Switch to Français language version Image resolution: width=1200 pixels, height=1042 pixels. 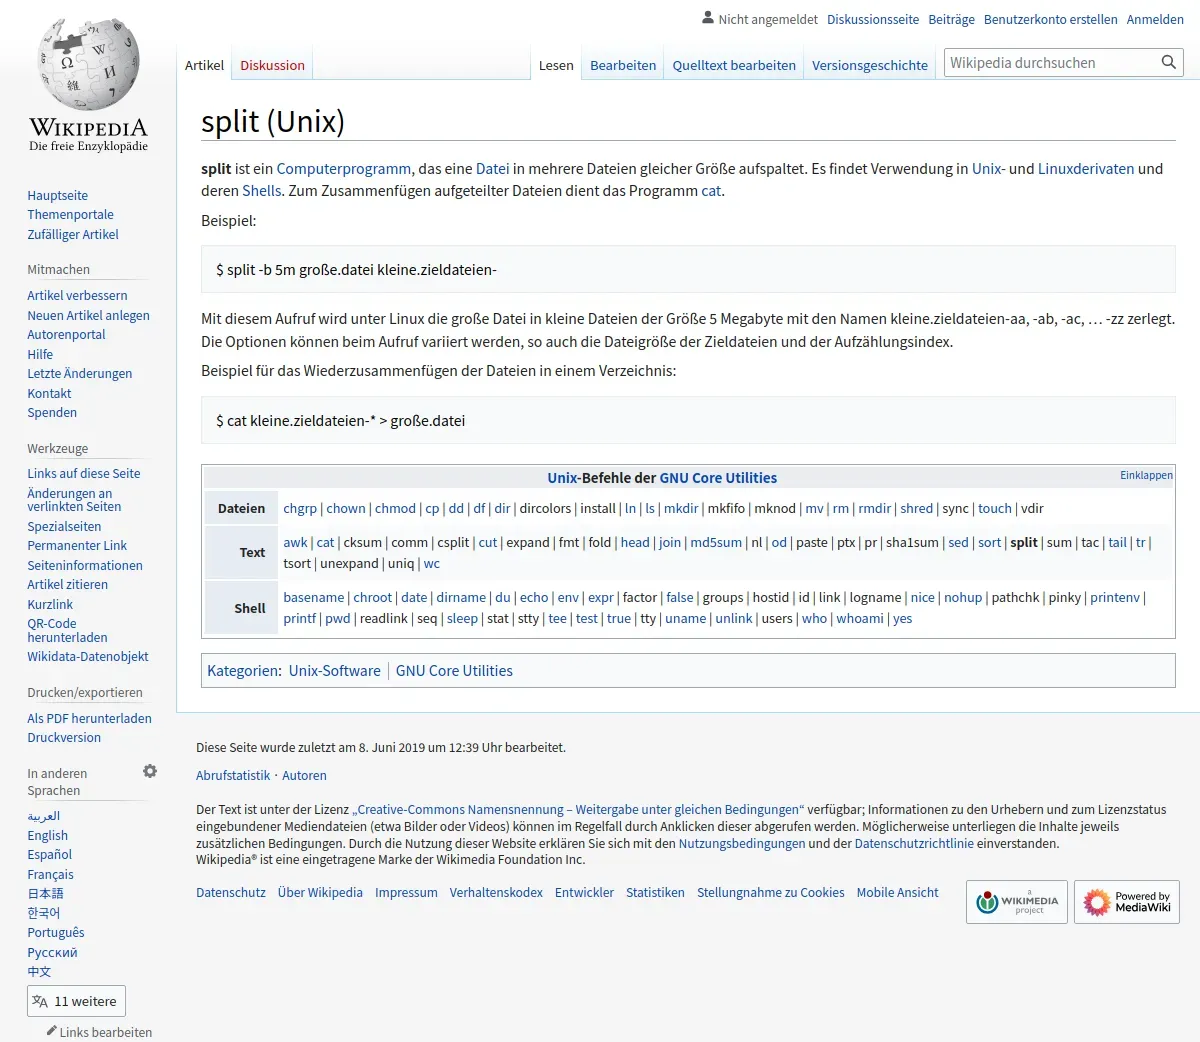point(50,874)
